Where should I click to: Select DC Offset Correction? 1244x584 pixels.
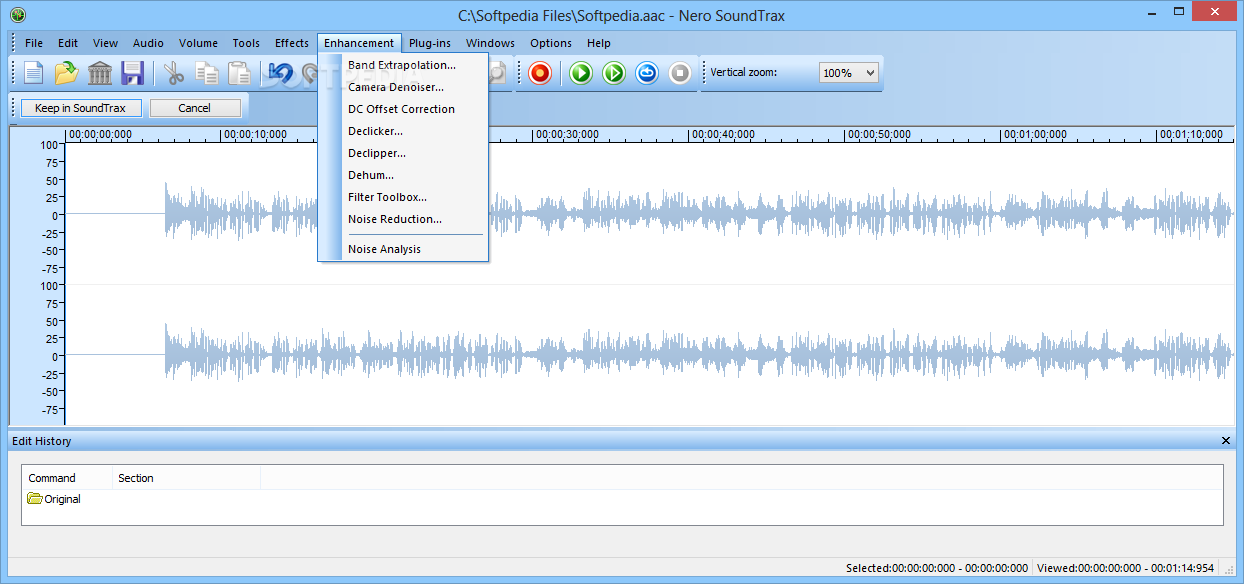(x=403, y=109)
